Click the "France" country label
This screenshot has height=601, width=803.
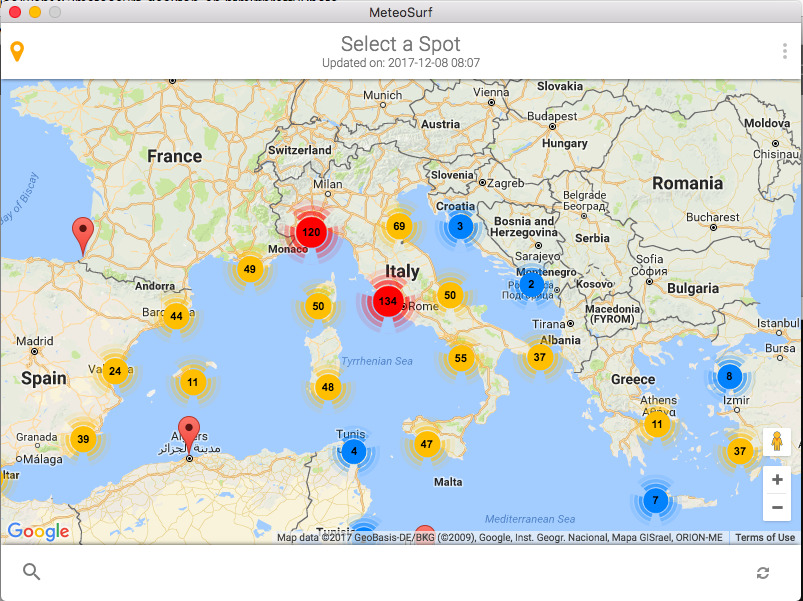point(175,156)
